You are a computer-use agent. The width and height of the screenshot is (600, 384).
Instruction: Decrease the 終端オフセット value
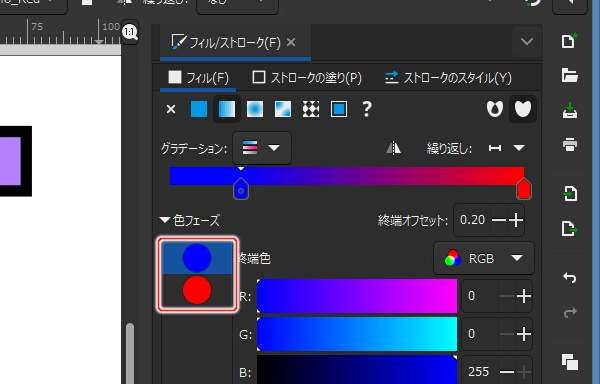[x=499, y=220]
